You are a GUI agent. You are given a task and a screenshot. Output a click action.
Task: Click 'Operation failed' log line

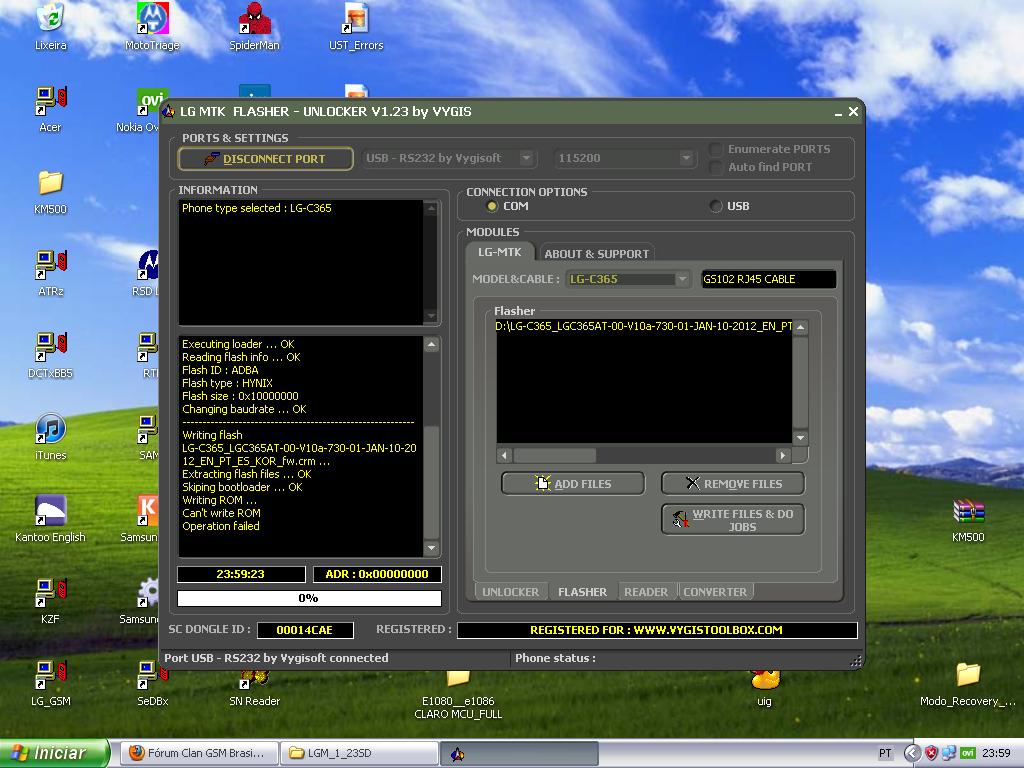pos(221,526)
